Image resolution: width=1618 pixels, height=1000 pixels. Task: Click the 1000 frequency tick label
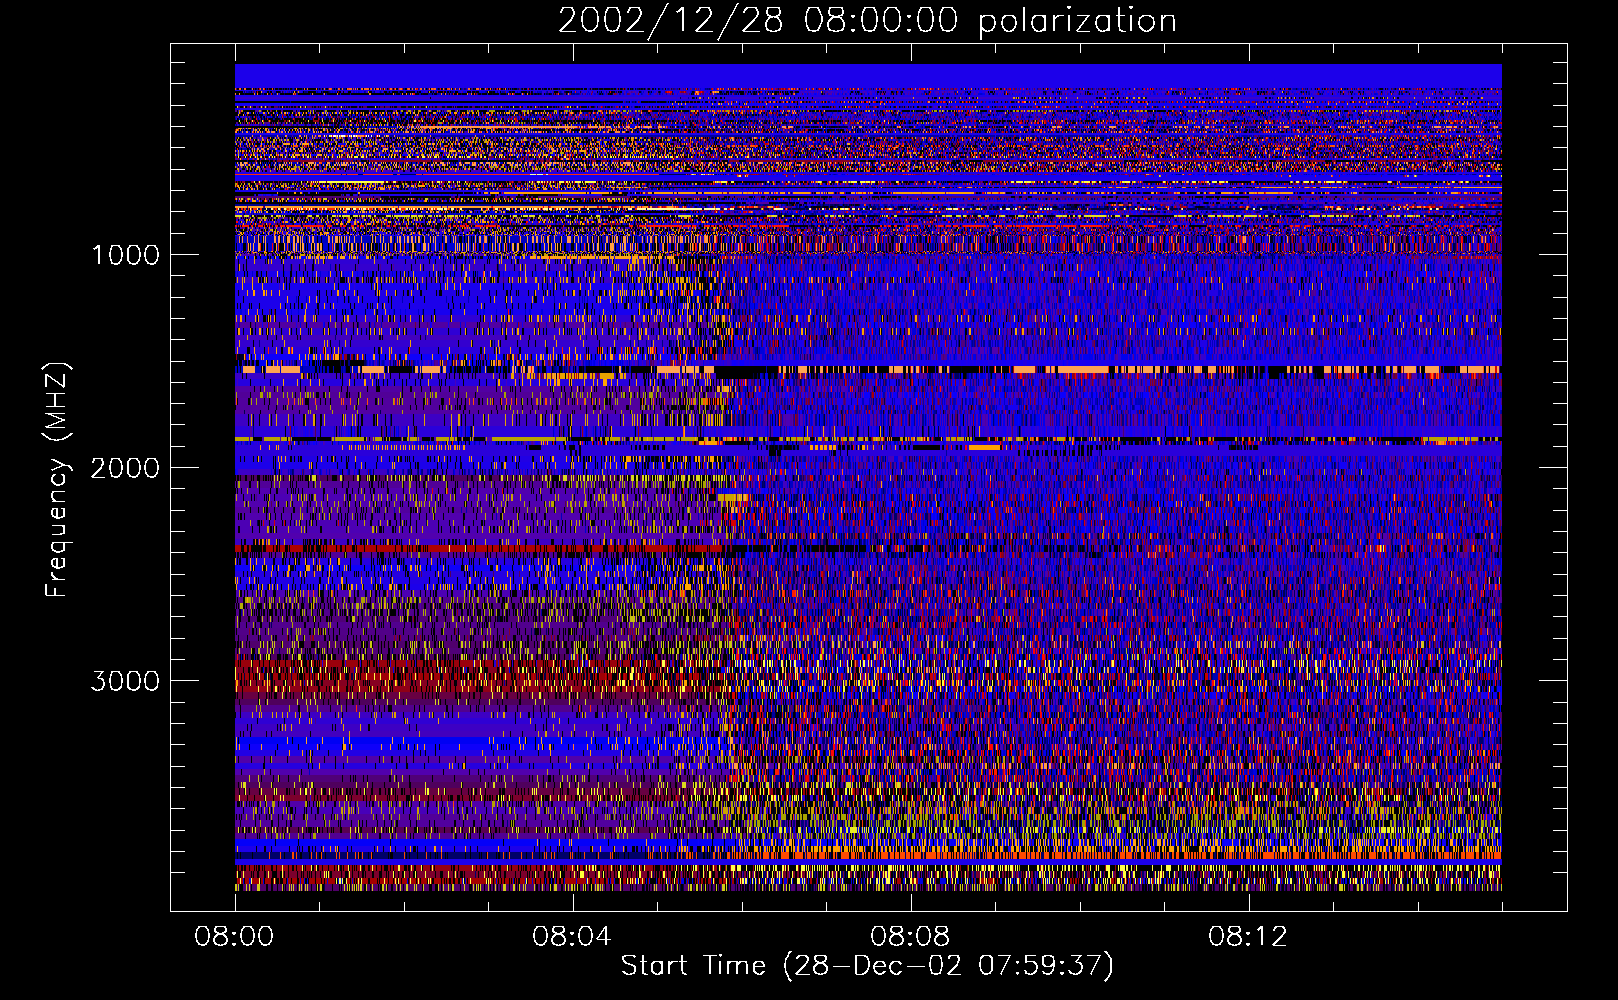click(125, 255)
